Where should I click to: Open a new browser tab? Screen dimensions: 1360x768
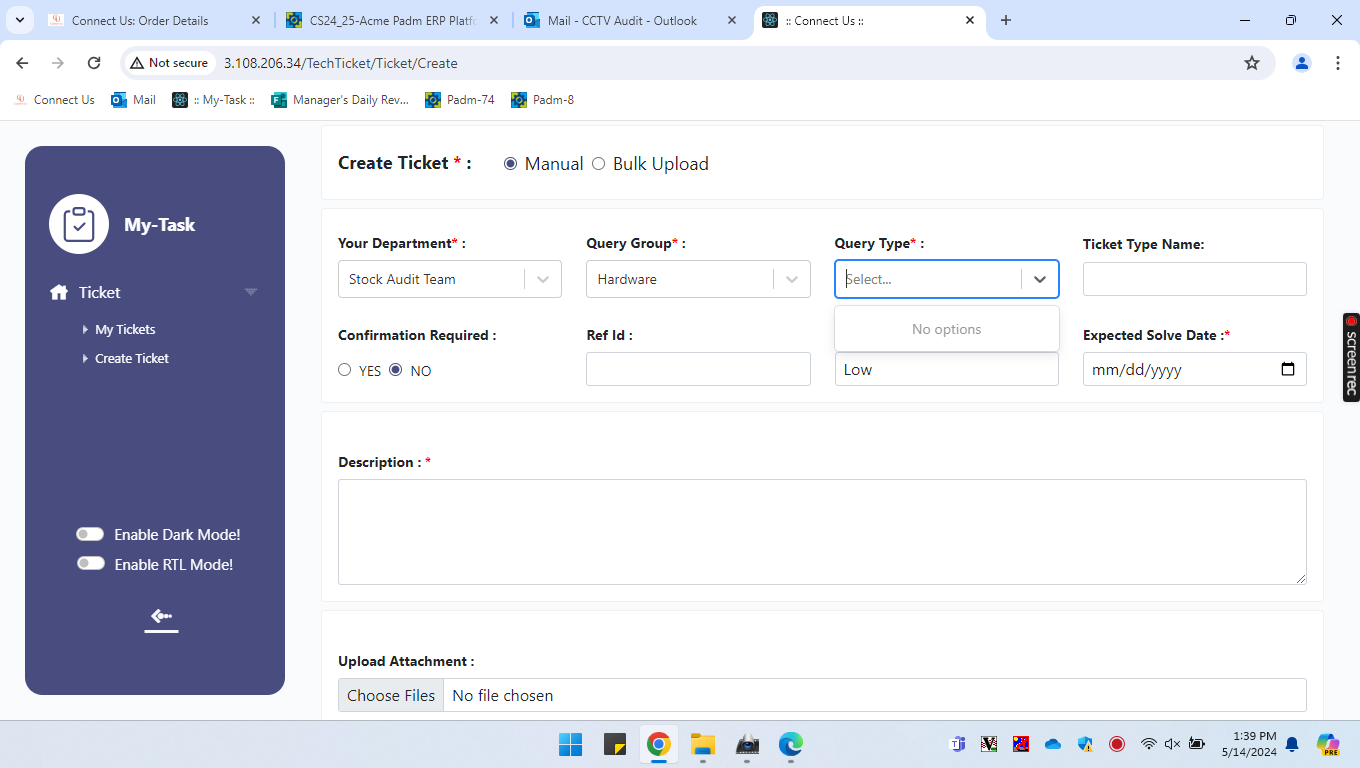[x=1006, y=20]
